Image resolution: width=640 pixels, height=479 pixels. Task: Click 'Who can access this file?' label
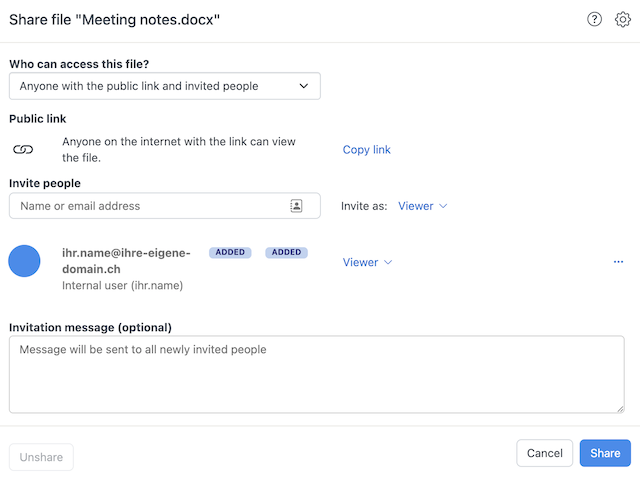point(79,64)
